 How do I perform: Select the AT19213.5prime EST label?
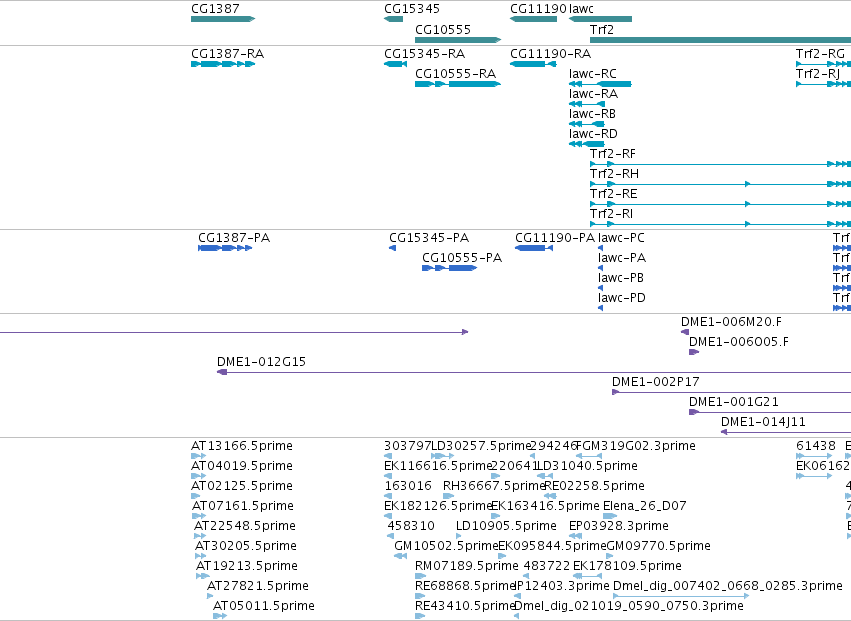tap(247, 567)
